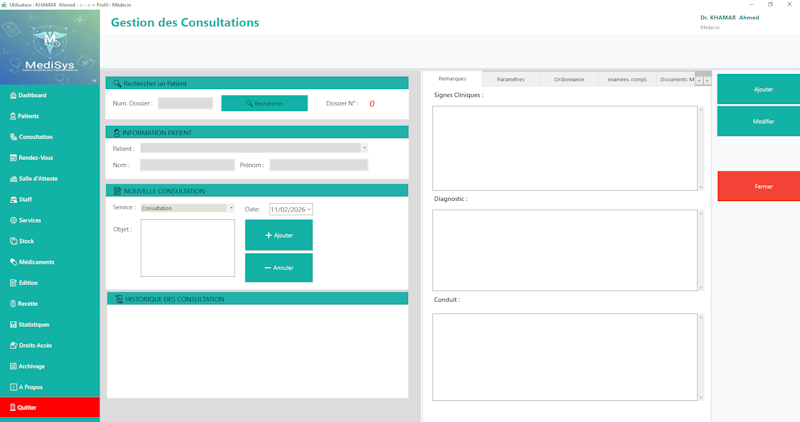Viewport: 800px width, 422px height.
Task: Open the Statistiques chart icon
Action: (x=13, y=325)
